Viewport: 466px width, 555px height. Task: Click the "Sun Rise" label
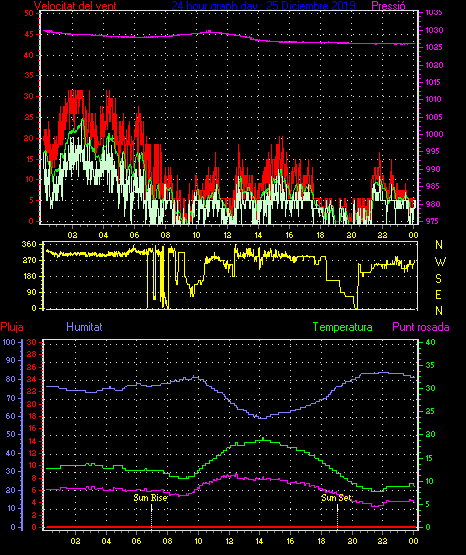tap(150, 498)
